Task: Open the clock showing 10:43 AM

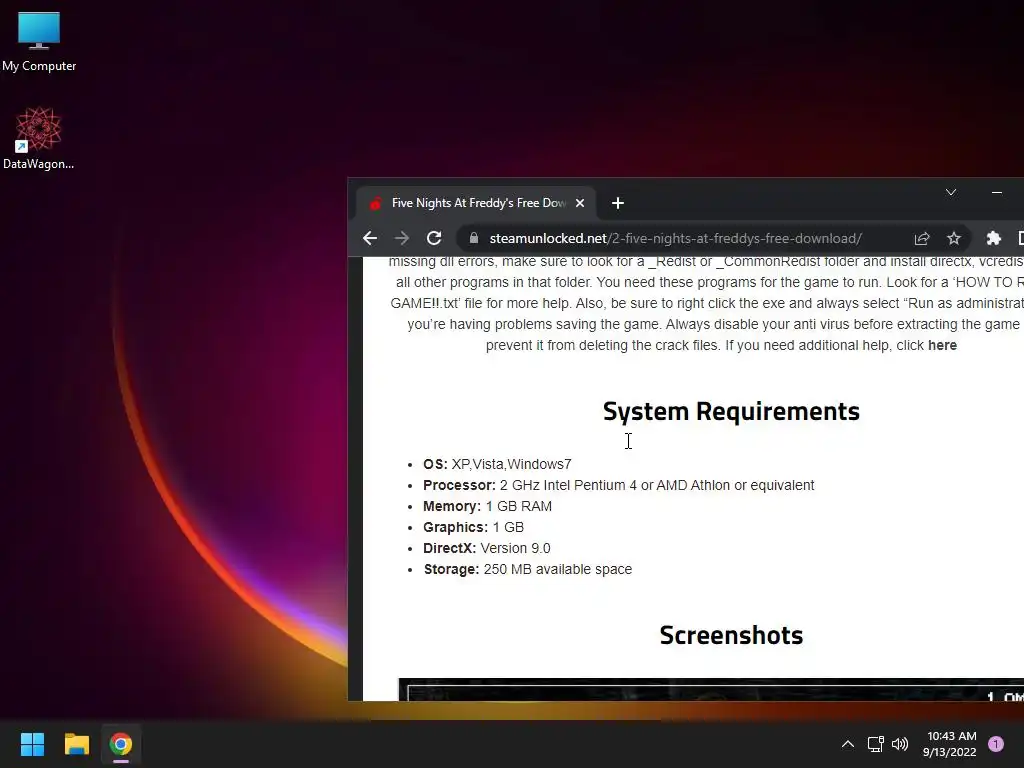Action: [x=950, y=744]
